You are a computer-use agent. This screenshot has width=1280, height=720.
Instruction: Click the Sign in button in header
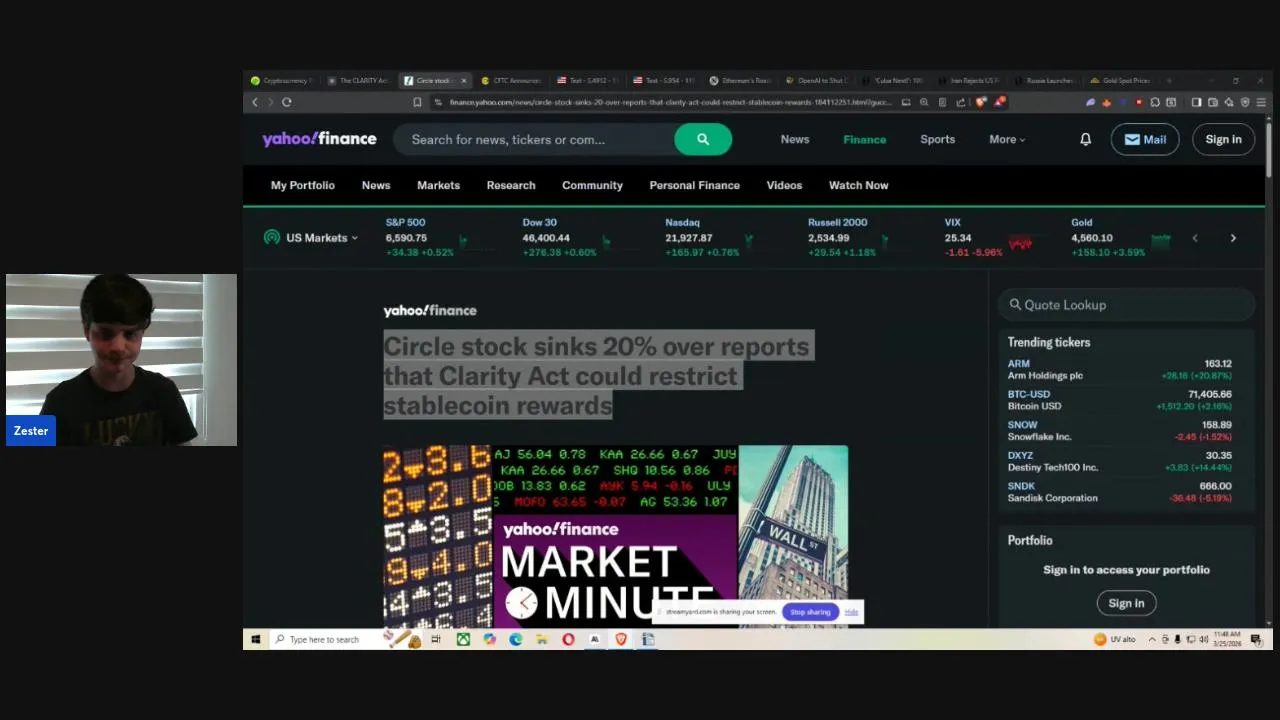(1223, 139)
